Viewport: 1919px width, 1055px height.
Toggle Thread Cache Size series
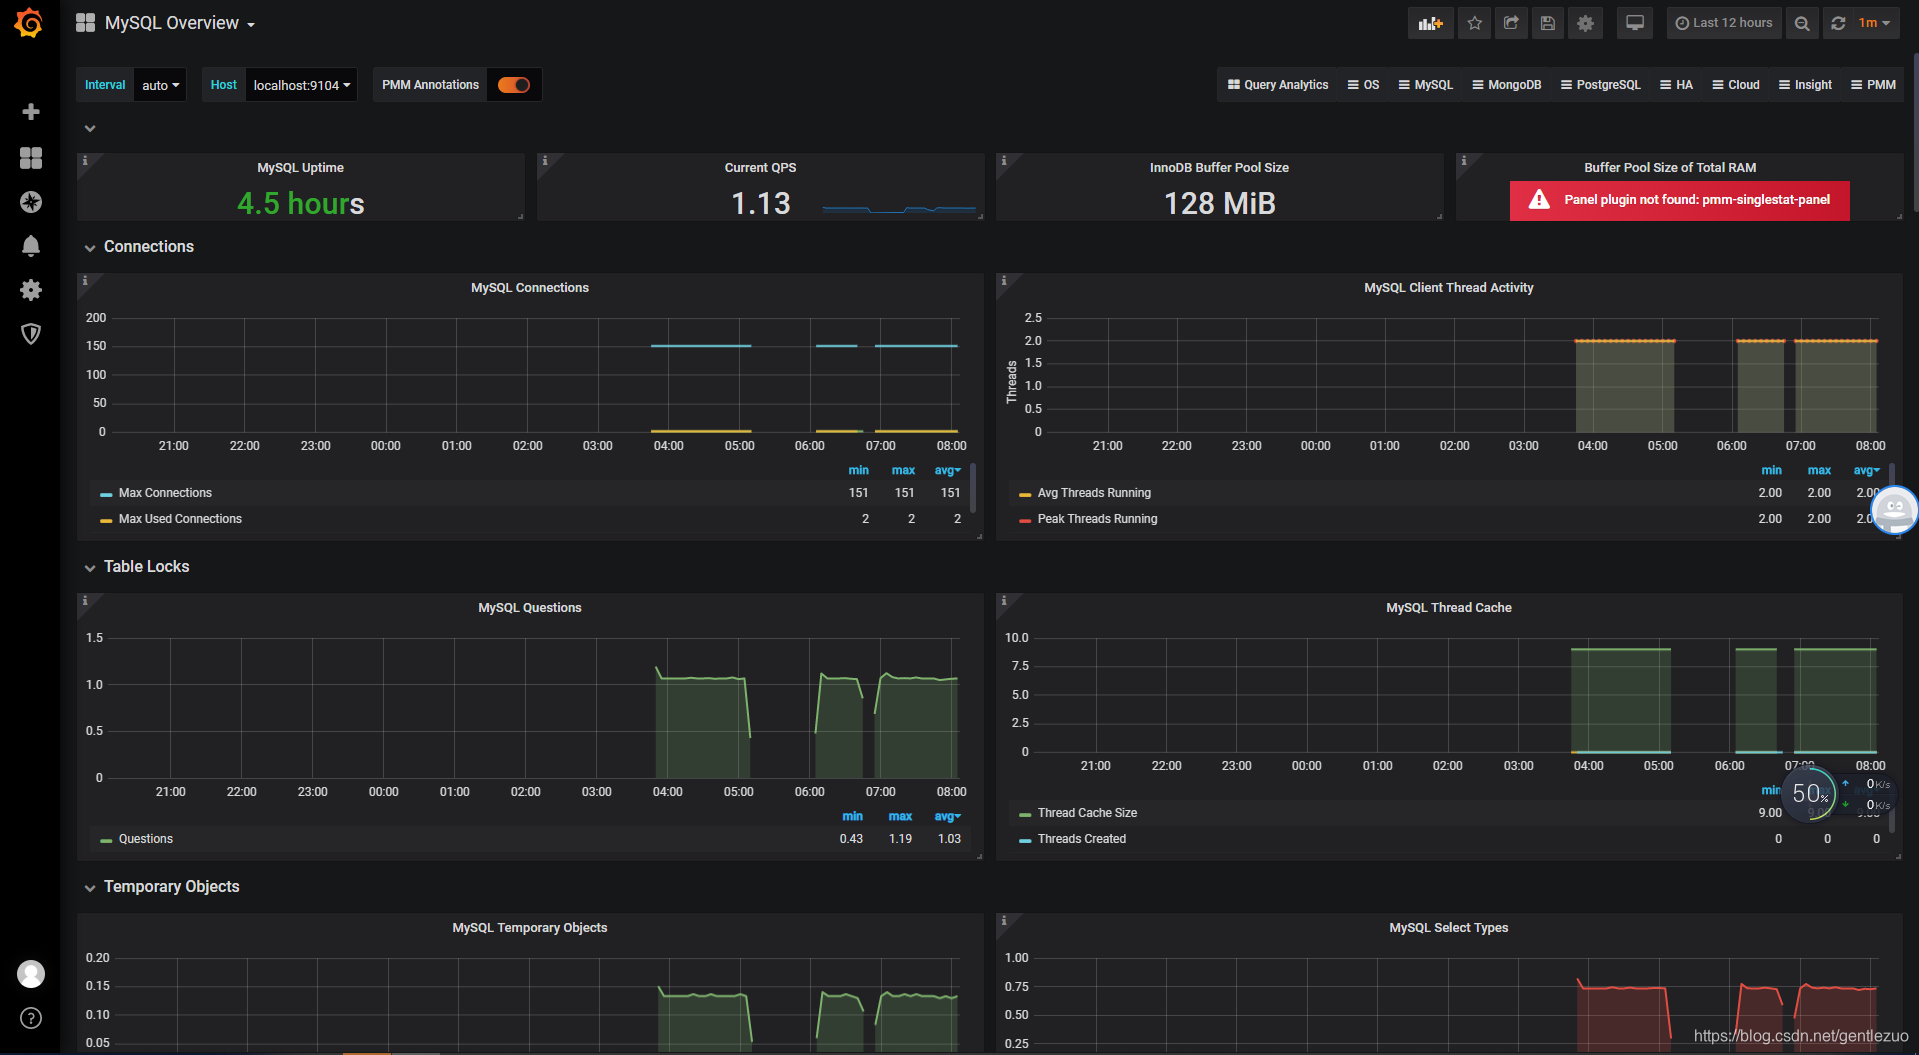pyautogui.click(x=1087, y=813)
